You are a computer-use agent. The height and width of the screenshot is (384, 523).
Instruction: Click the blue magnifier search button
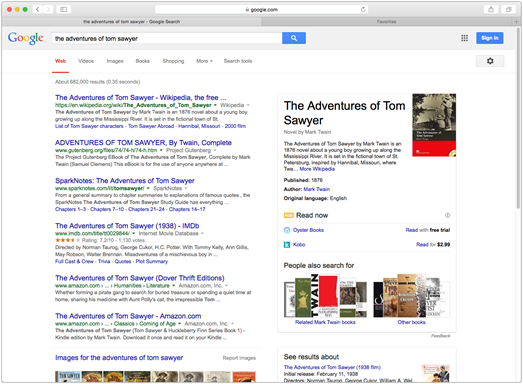click(294, 38)
